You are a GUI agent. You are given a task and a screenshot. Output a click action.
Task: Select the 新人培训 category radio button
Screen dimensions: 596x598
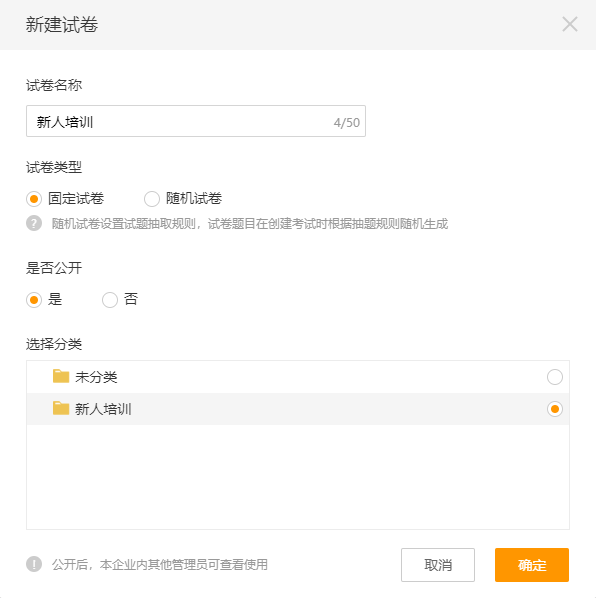point(554,409)
